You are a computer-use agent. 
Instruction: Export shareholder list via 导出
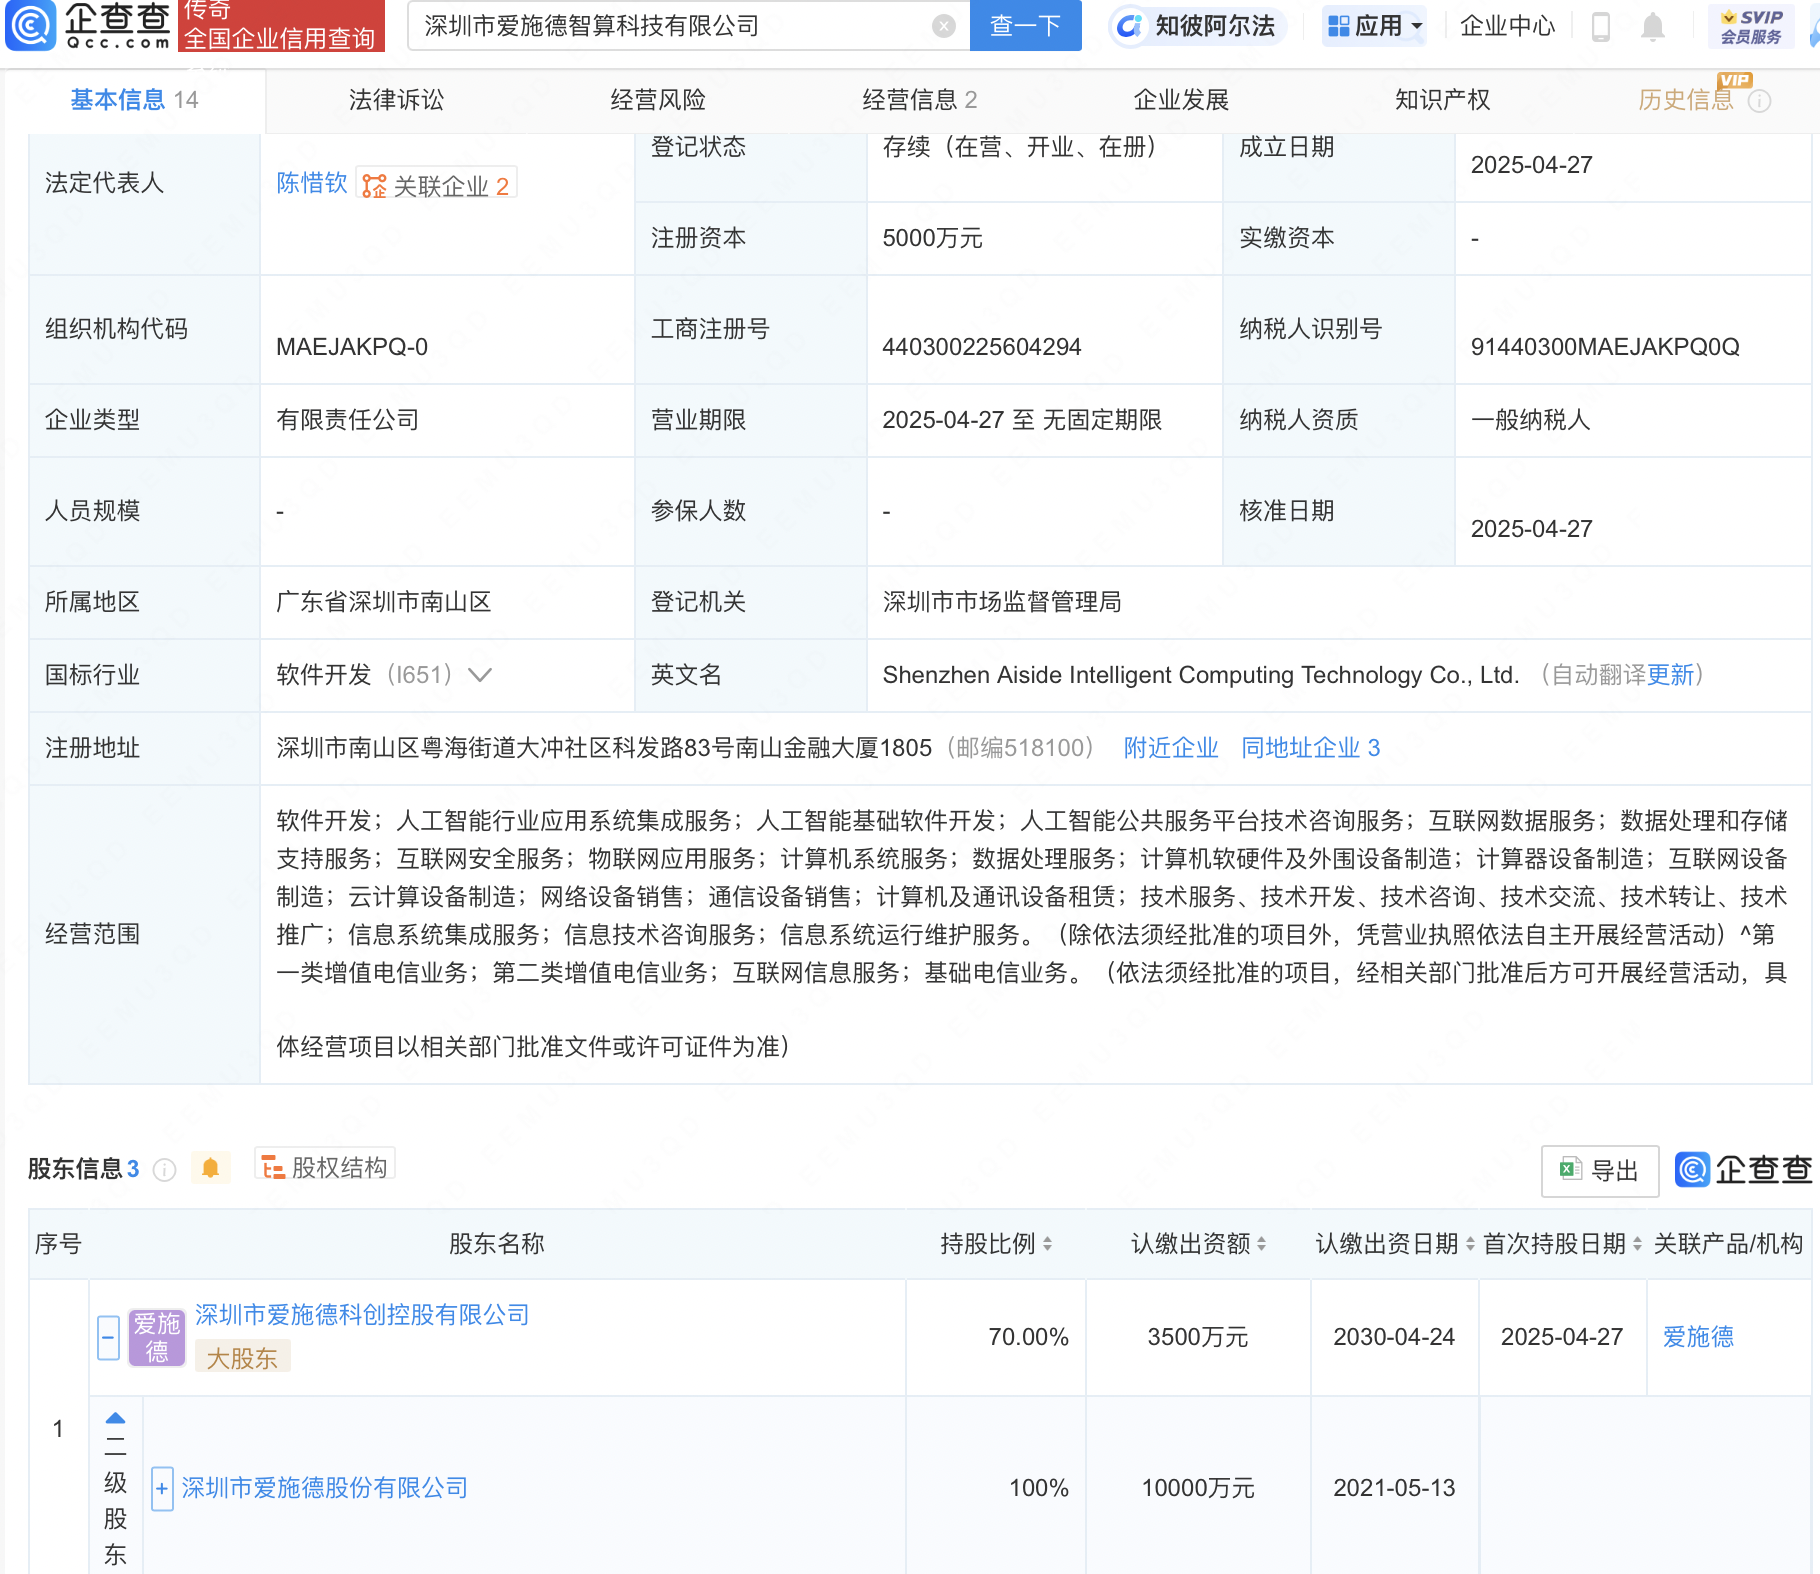(1600, 1170)
